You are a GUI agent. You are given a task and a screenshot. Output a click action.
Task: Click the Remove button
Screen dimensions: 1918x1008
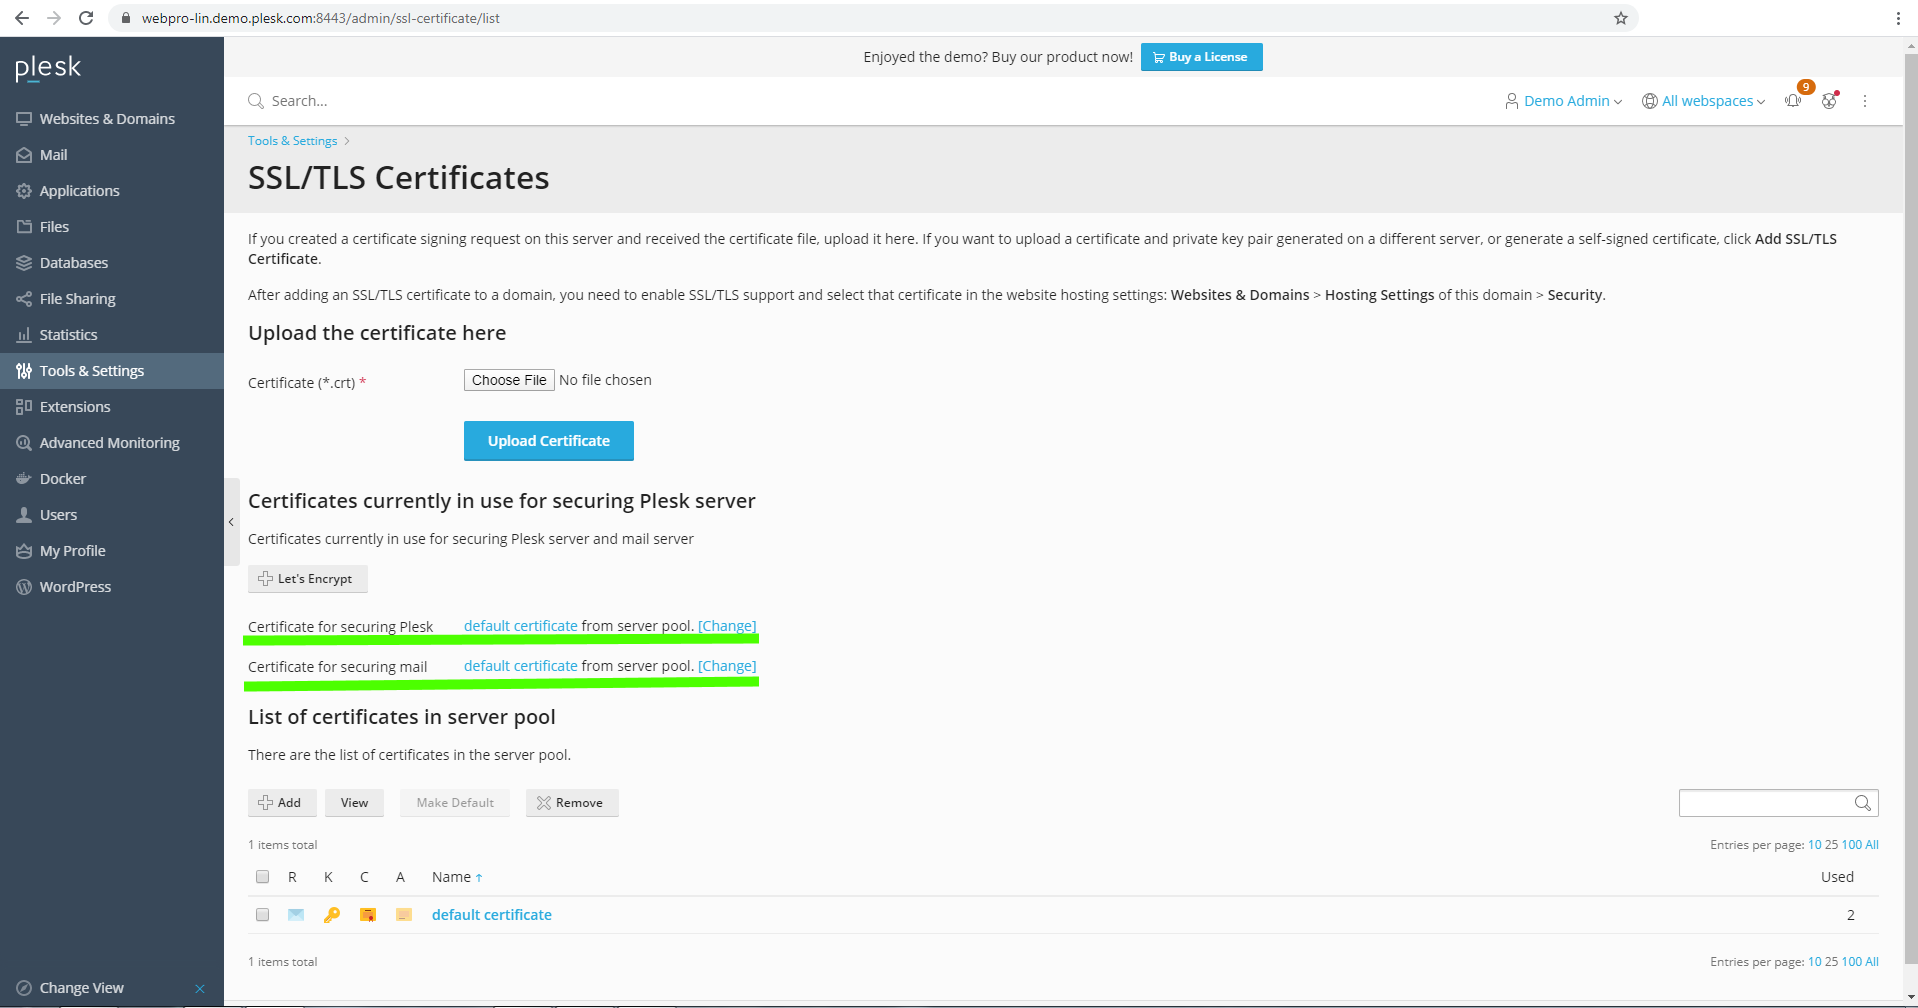[x=572, y=803]
